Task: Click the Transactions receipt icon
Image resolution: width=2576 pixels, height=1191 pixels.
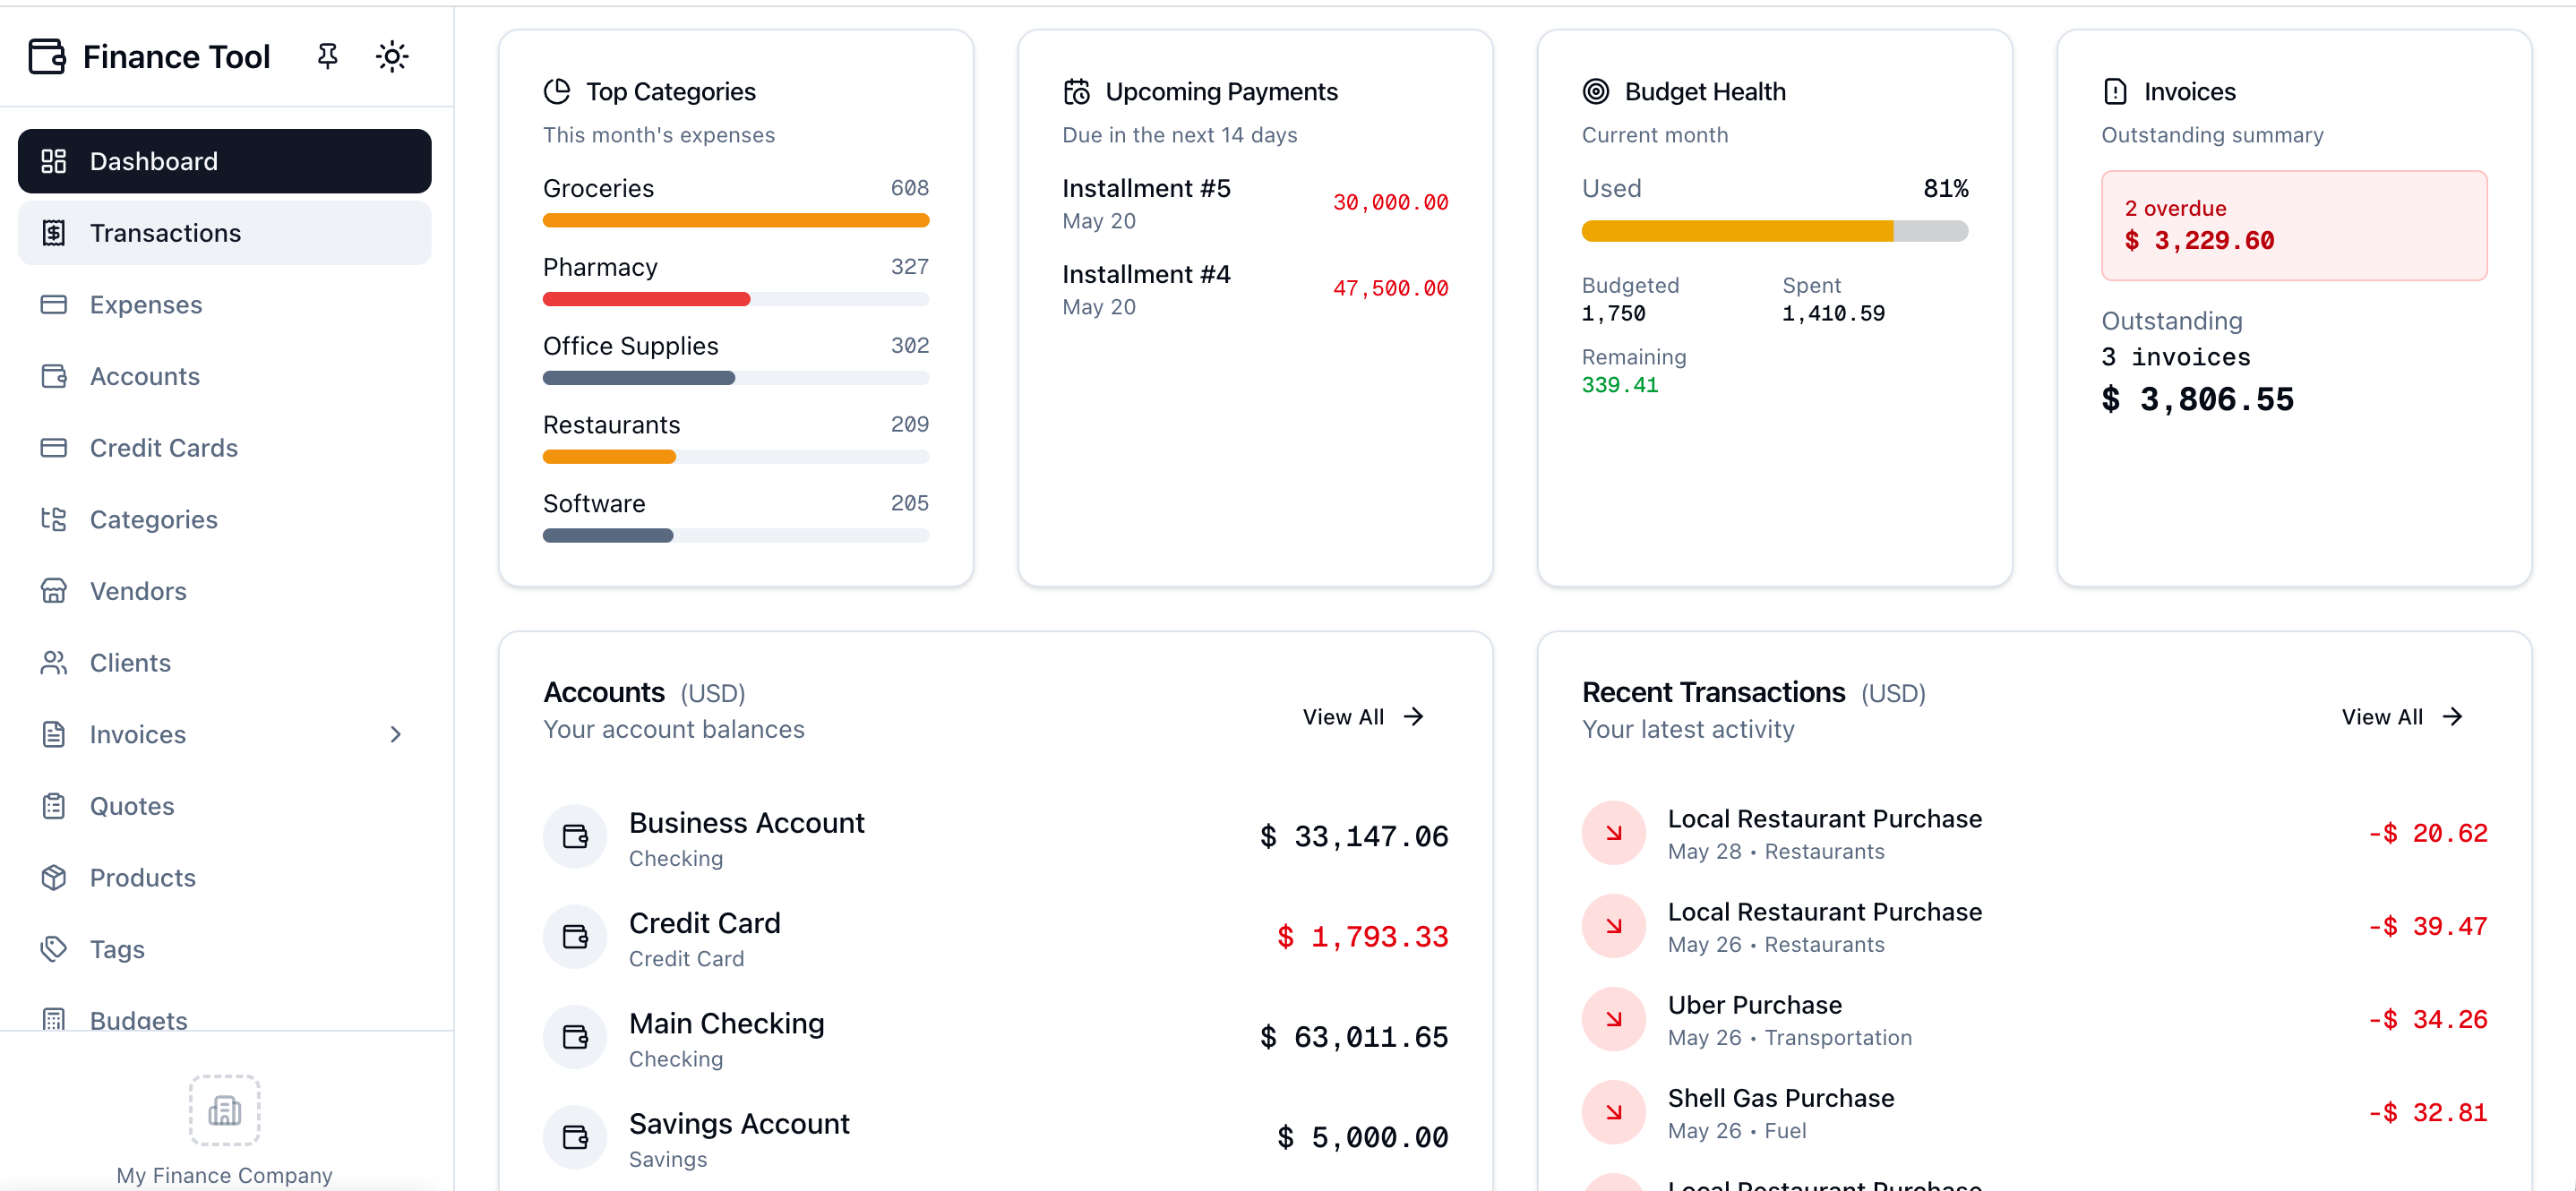Action: (54, 233)
